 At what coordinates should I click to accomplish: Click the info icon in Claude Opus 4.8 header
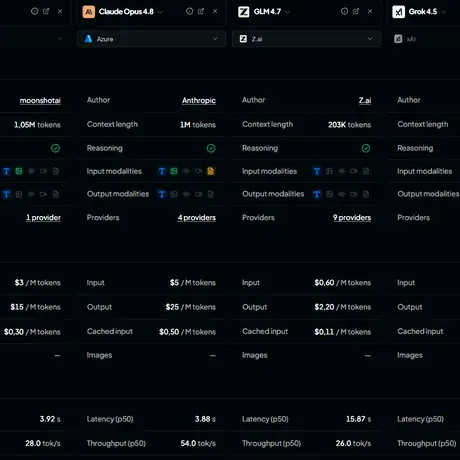189,11
